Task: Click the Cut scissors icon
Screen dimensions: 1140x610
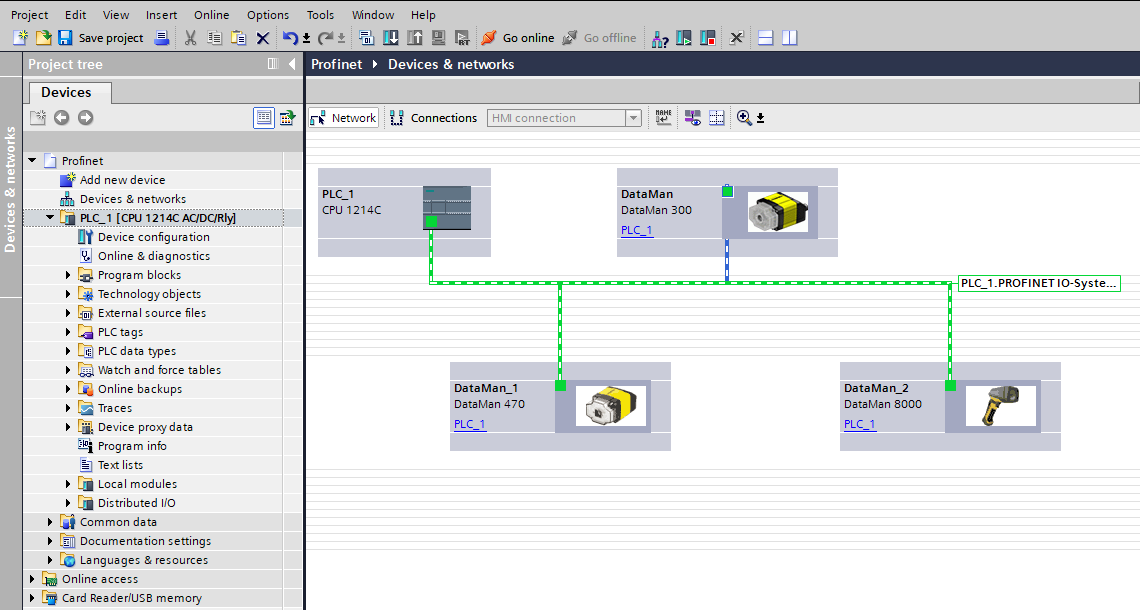Action: (x=190, y=38)
